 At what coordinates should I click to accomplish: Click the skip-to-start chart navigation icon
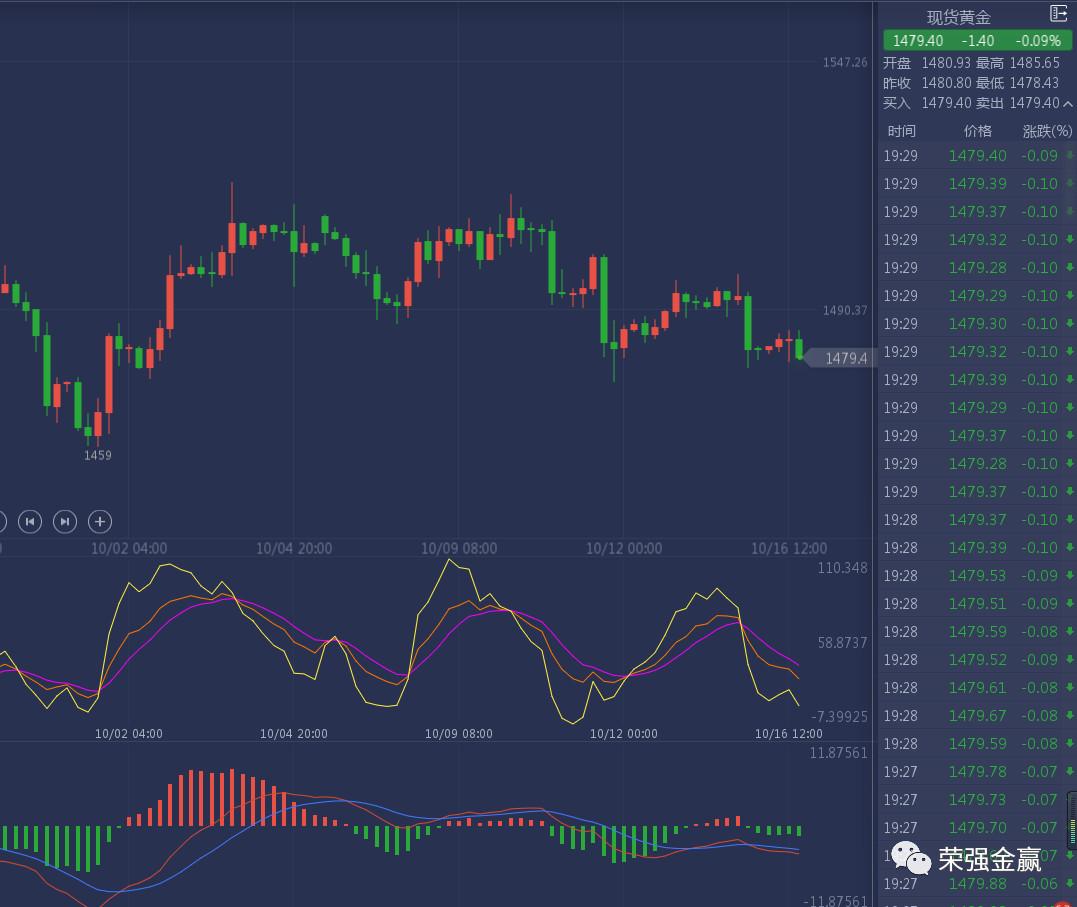[x=30, y=521]
